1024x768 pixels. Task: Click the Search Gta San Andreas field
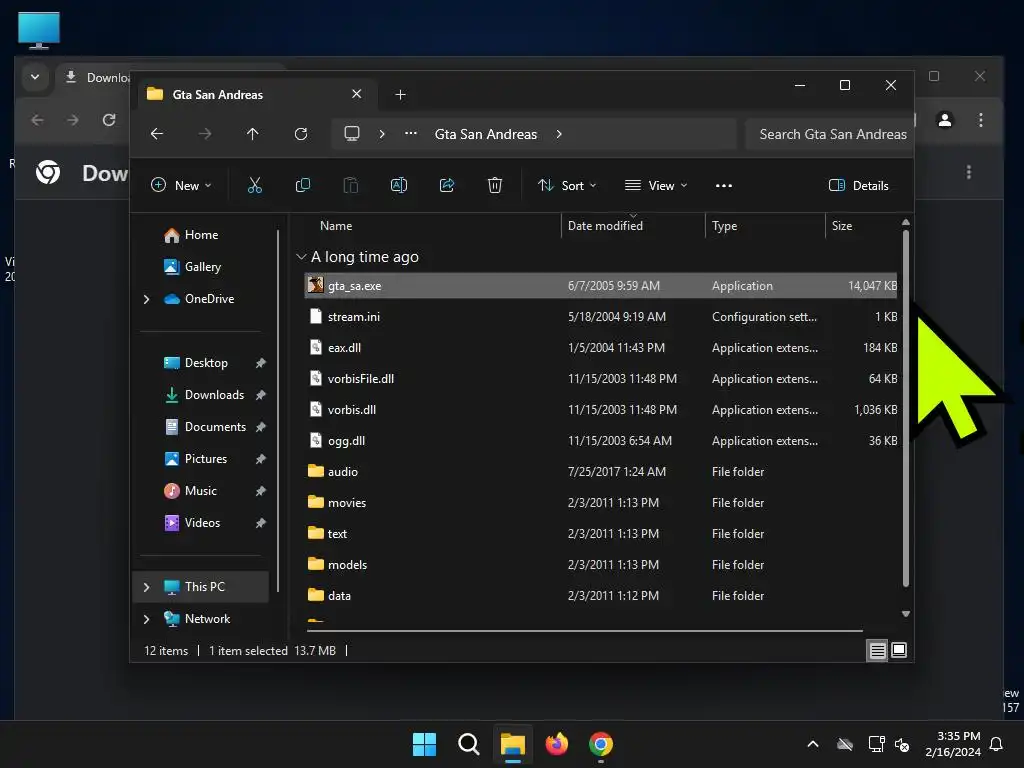pos(829,134)
